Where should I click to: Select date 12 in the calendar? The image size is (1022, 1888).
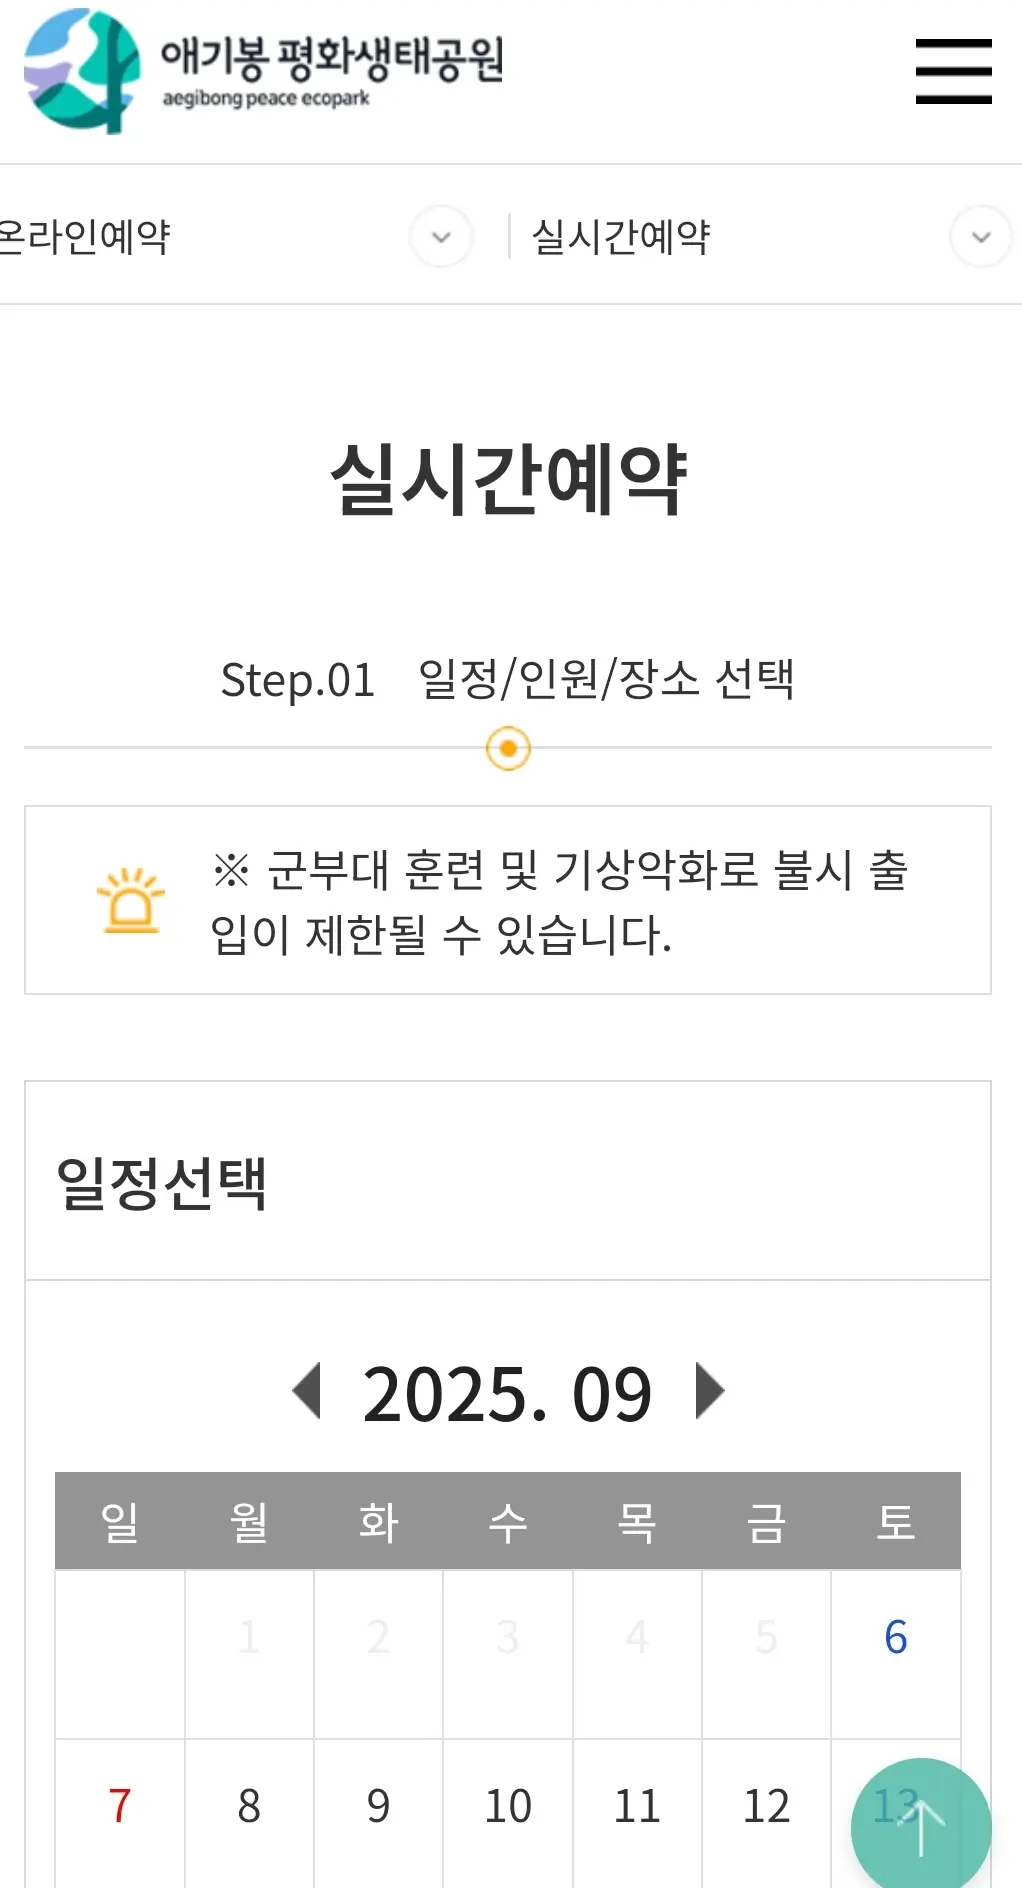tap(766, 1805)
